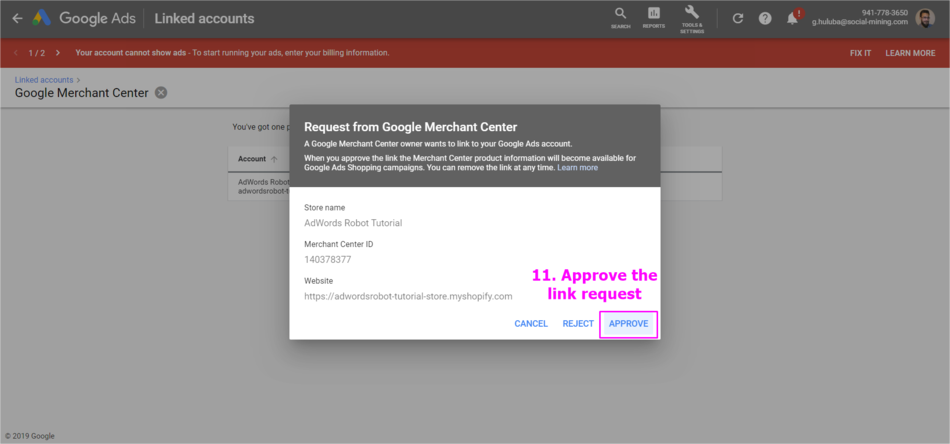Click the Google Merchant Center page title
Viewport: 950px width, 444px height.
82,93
